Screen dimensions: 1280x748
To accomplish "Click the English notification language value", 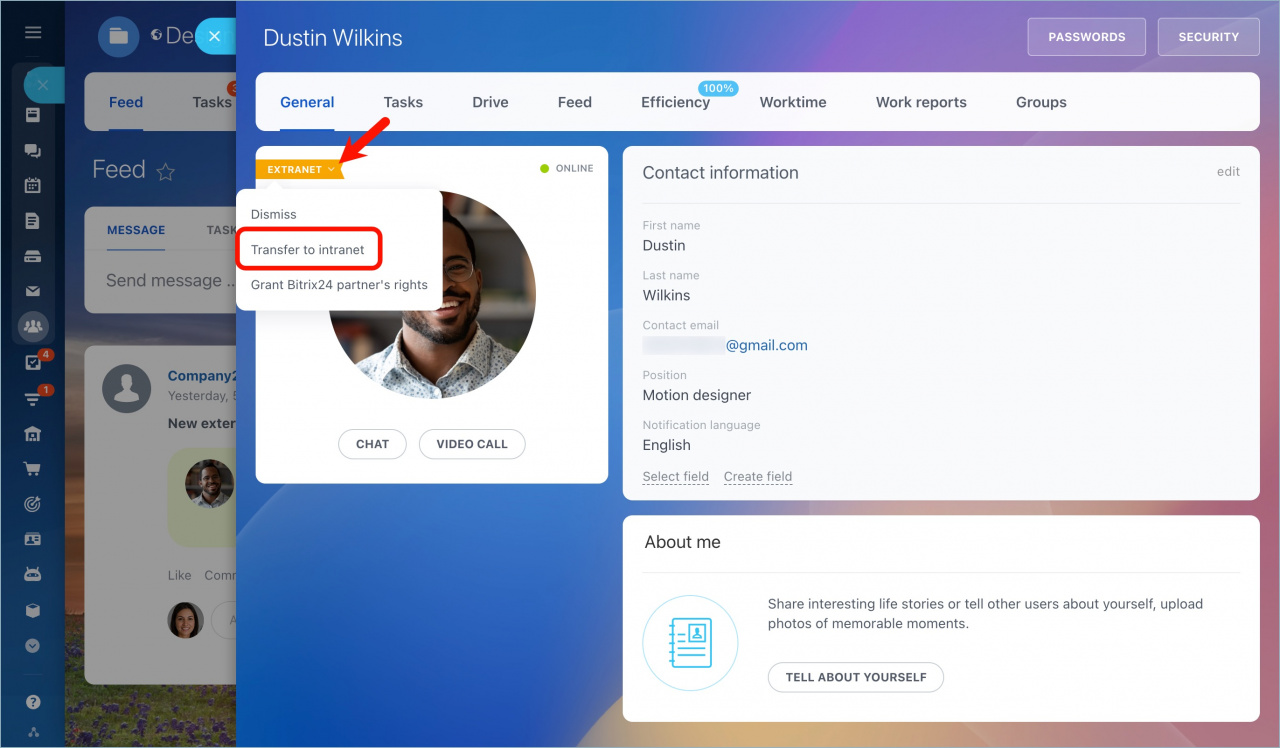I will tap(667, 445).
